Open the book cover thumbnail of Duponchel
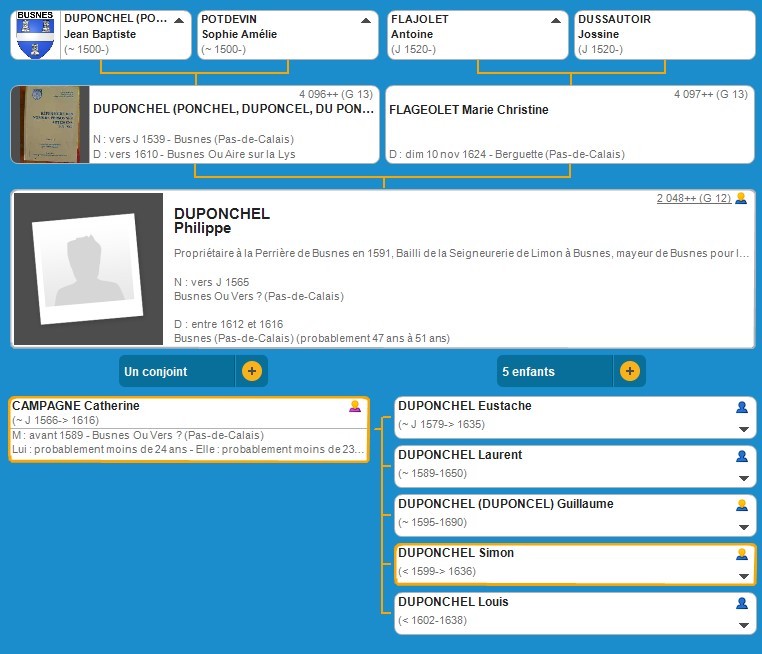The height and width of the screenshot is (654, 762). 36,124
